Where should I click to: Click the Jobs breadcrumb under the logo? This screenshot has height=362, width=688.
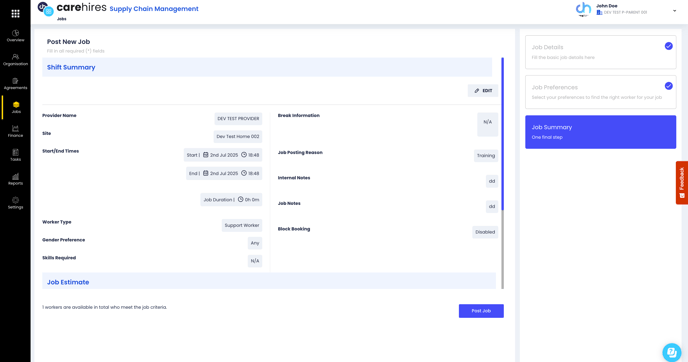coord(61,19)
